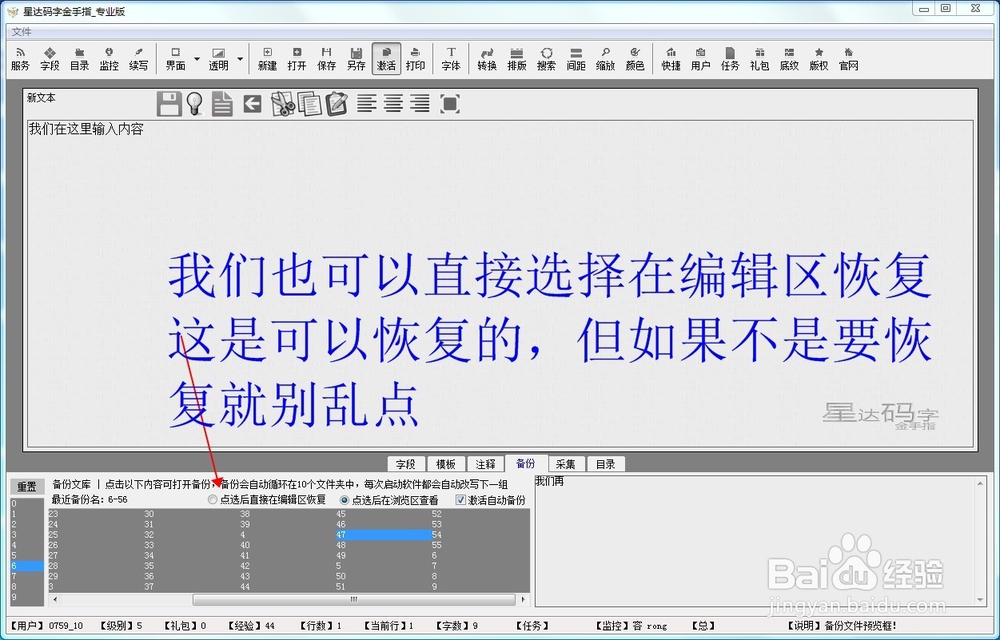This screenshot has width=1000, height=640.
Task: Click the 界面 interface button
Action: pyautogui.click(x=175, y=59)
